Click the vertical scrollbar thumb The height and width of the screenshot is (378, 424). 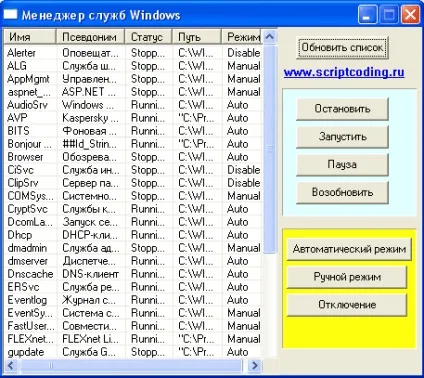tap(269, 149)
